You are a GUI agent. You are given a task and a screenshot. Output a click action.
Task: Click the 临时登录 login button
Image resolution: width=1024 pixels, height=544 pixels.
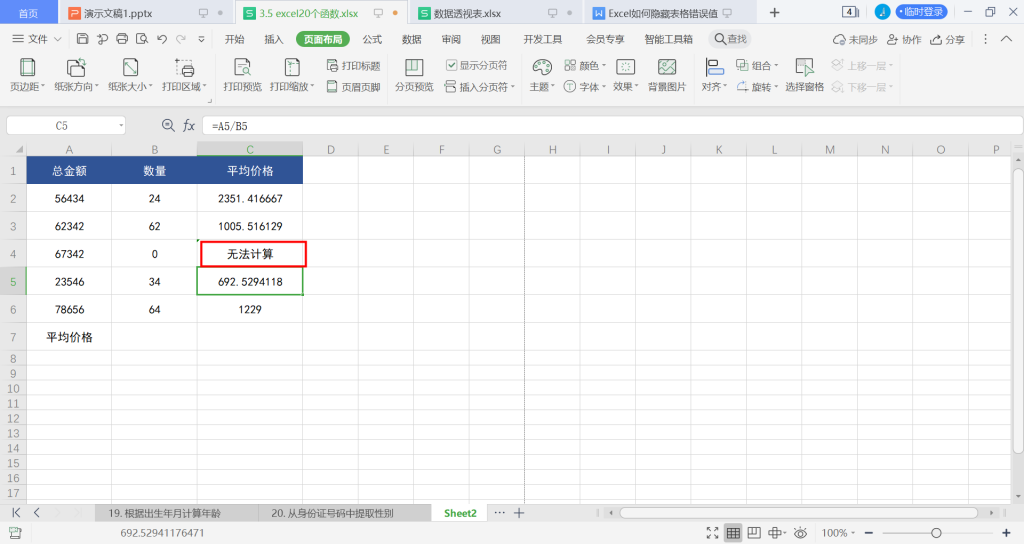(921, 12)
